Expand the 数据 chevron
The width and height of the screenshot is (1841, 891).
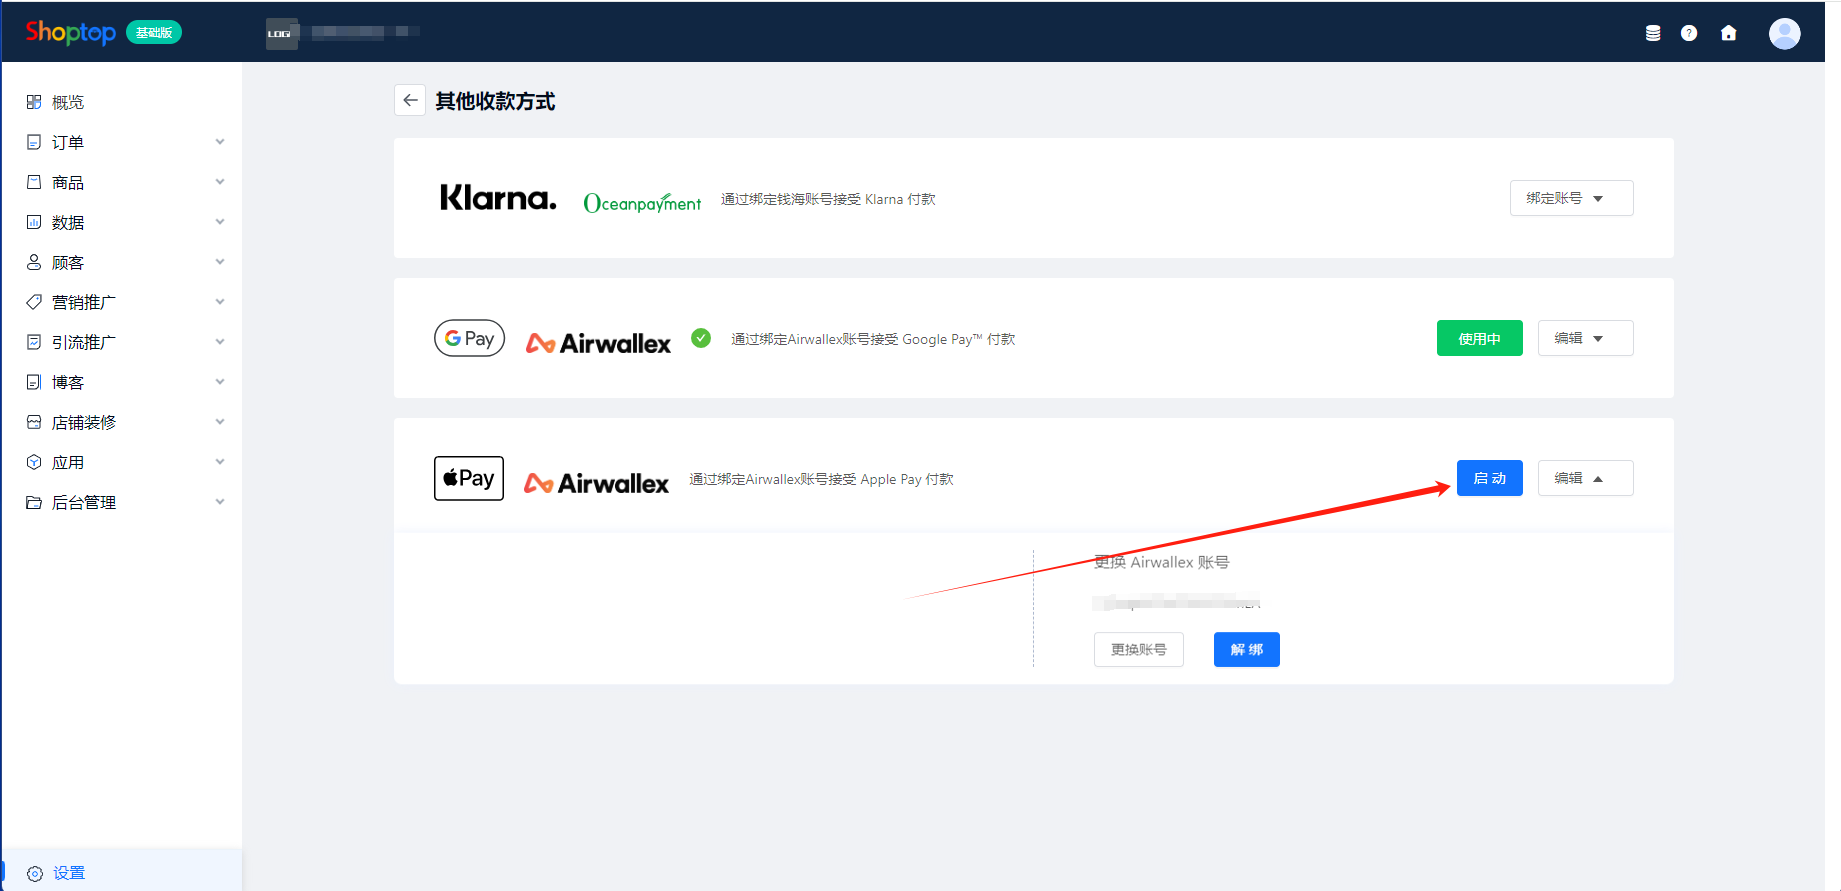coord(220,222)
